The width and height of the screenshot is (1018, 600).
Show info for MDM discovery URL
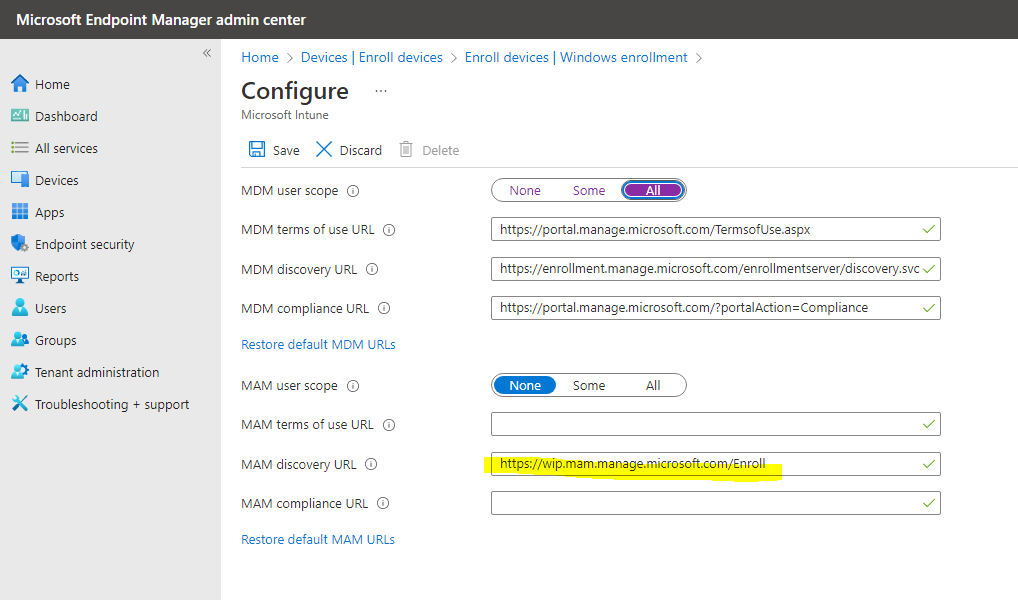[372, 269]
